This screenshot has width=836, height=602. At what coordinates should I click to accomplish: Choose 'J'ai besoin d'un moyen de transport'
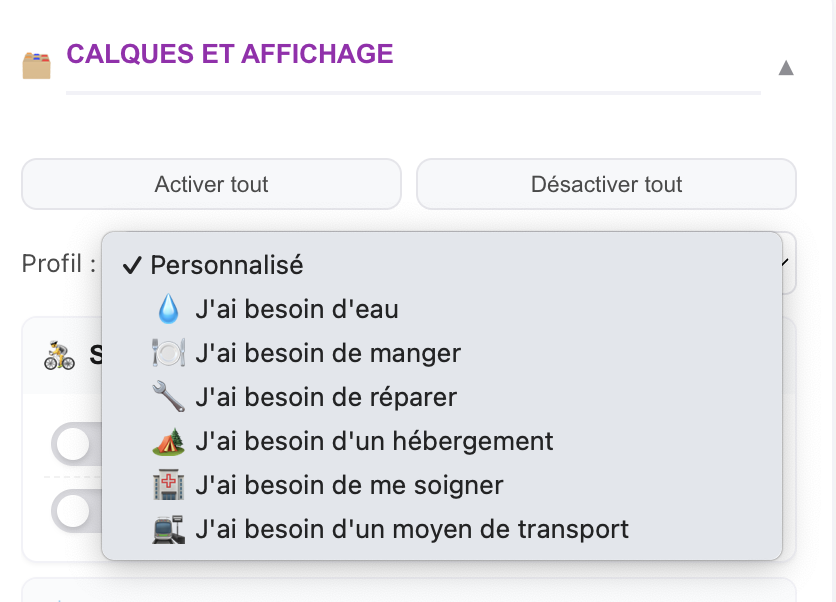click(x=412, y=529)
